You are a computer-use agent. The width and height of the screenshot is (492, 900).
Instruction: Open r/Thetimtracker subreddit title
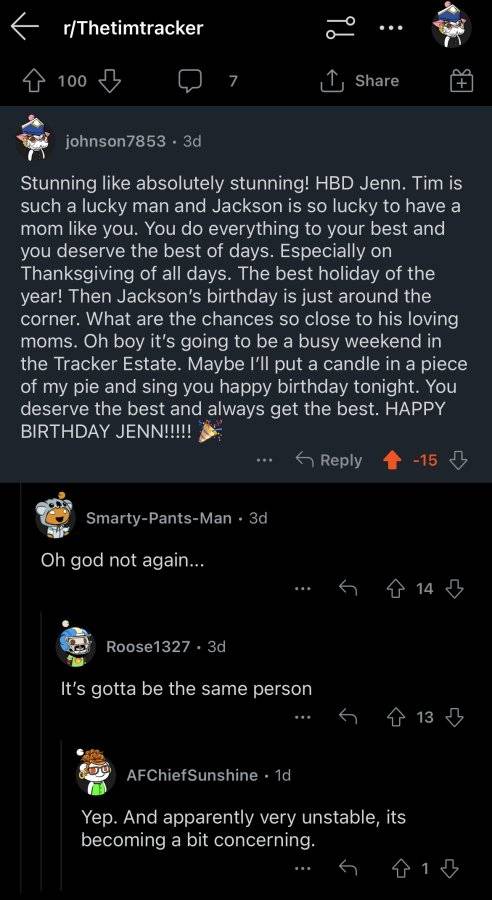[x=133, y=28]
